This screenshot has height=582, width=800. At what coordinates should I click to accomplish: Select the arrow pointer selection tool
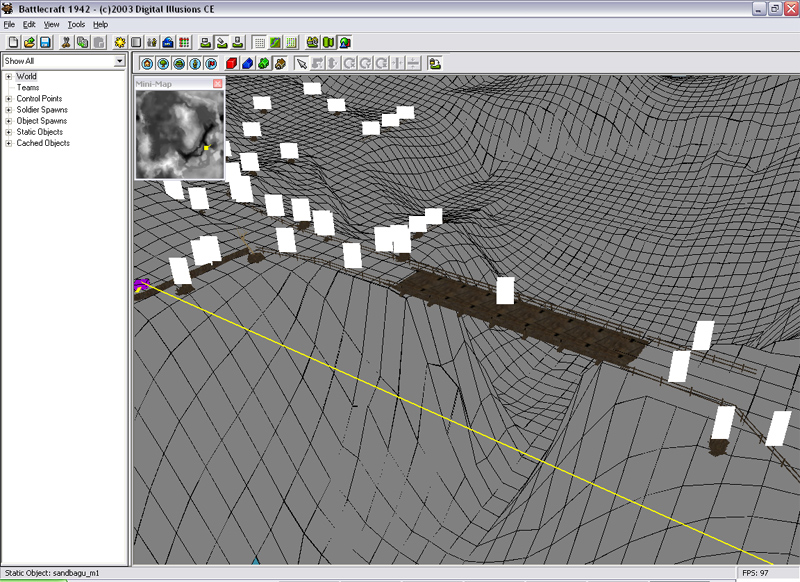click(301, 63)
